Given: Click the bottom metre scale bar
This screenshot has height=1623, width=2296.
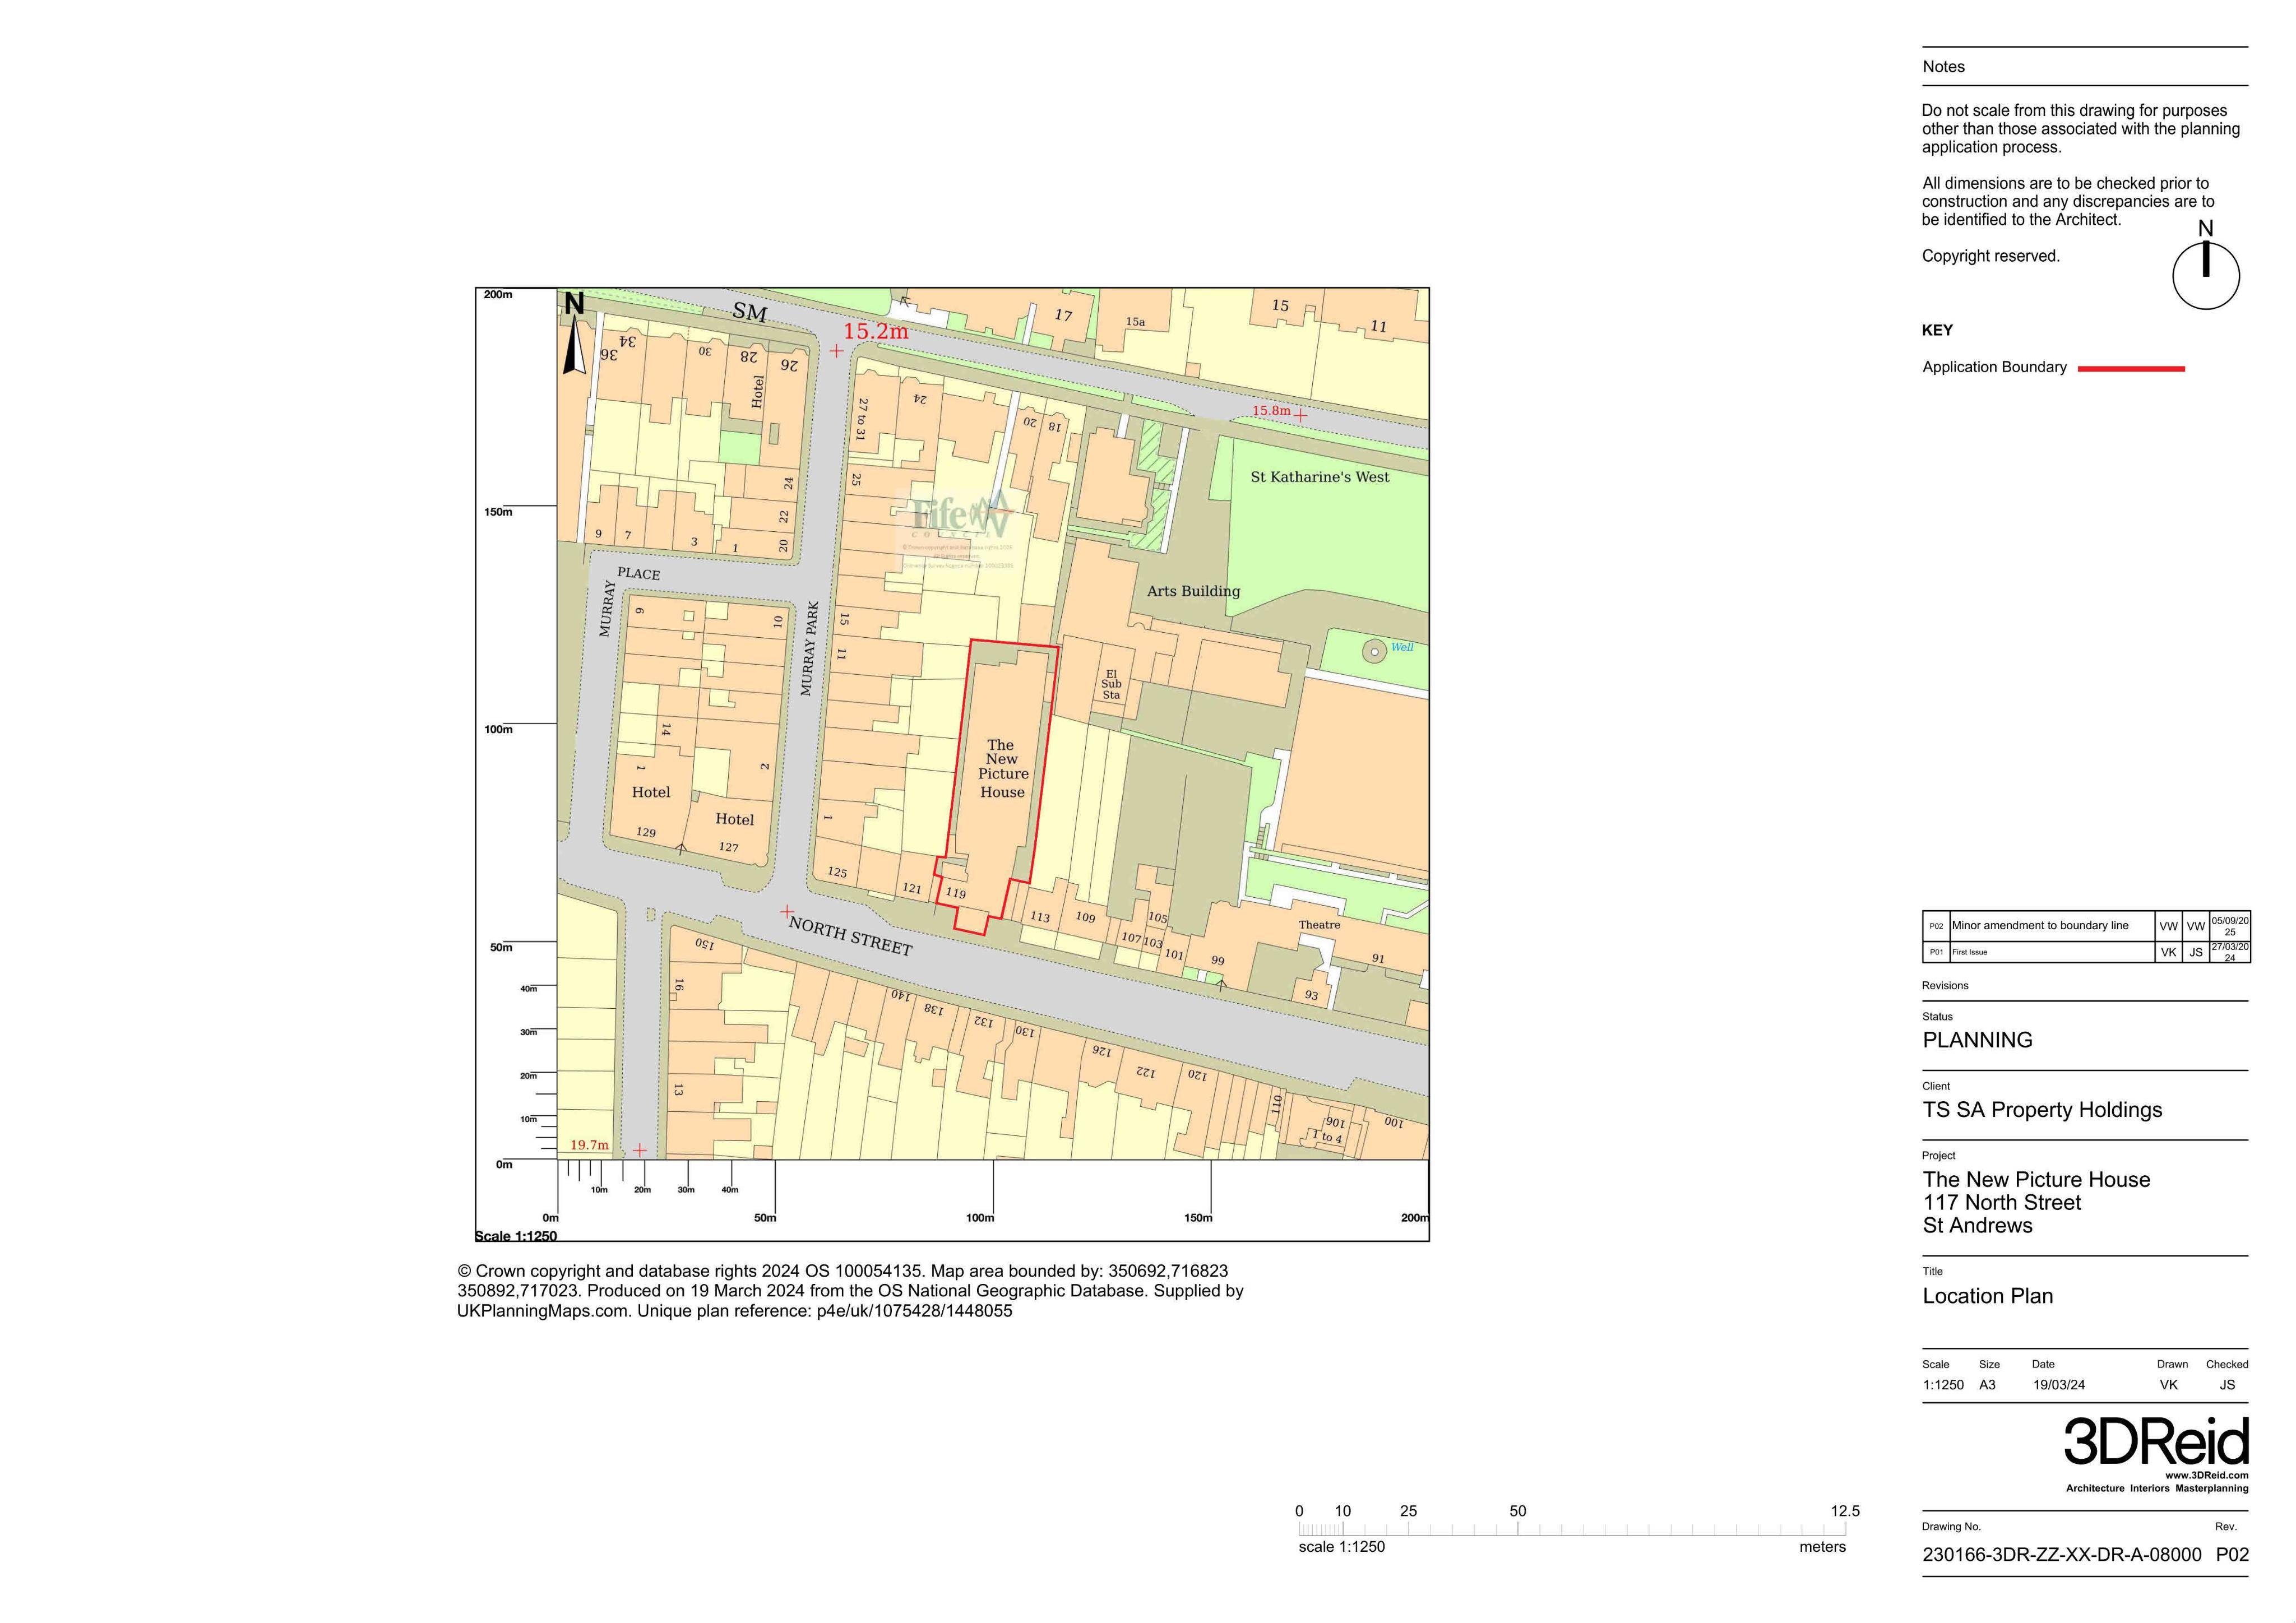Looking at the screenshot, I should (1571, 1529).
